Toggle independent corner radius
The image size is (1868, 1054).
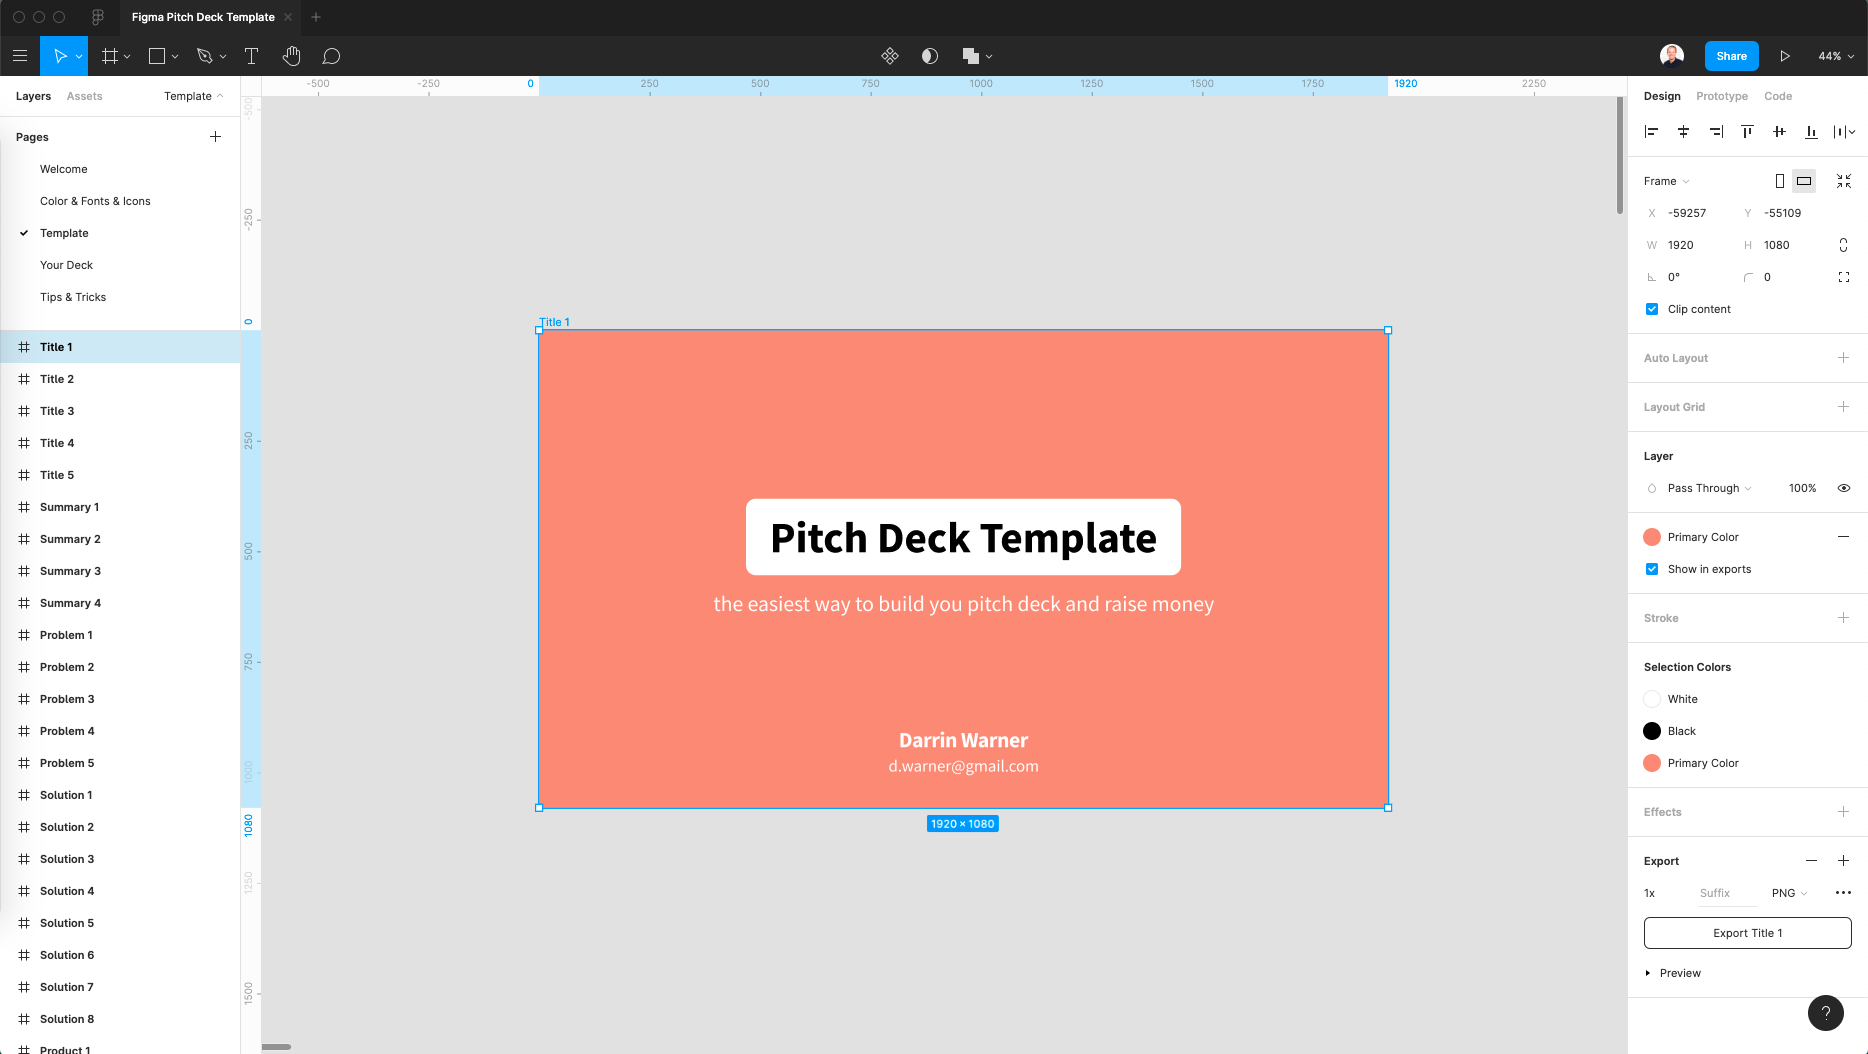[1844, 277]
